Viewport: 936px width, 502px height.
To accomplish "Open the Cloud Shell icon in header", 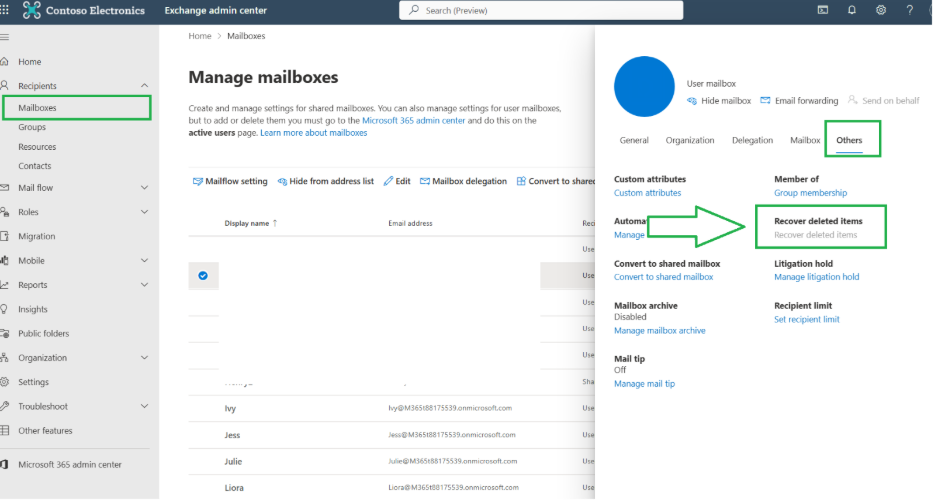I will point(823,10).
